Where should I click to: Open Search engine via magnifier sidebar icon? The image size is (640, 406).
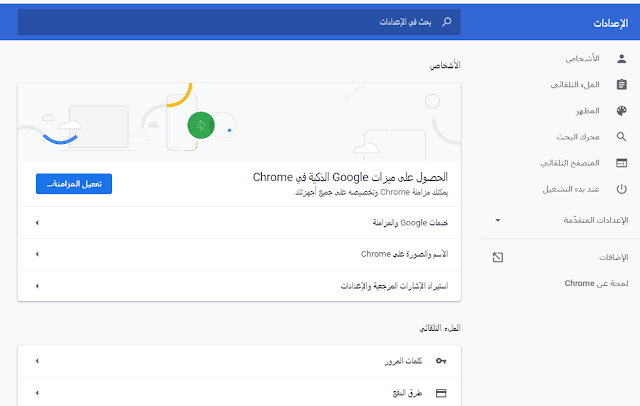point(621,137)
